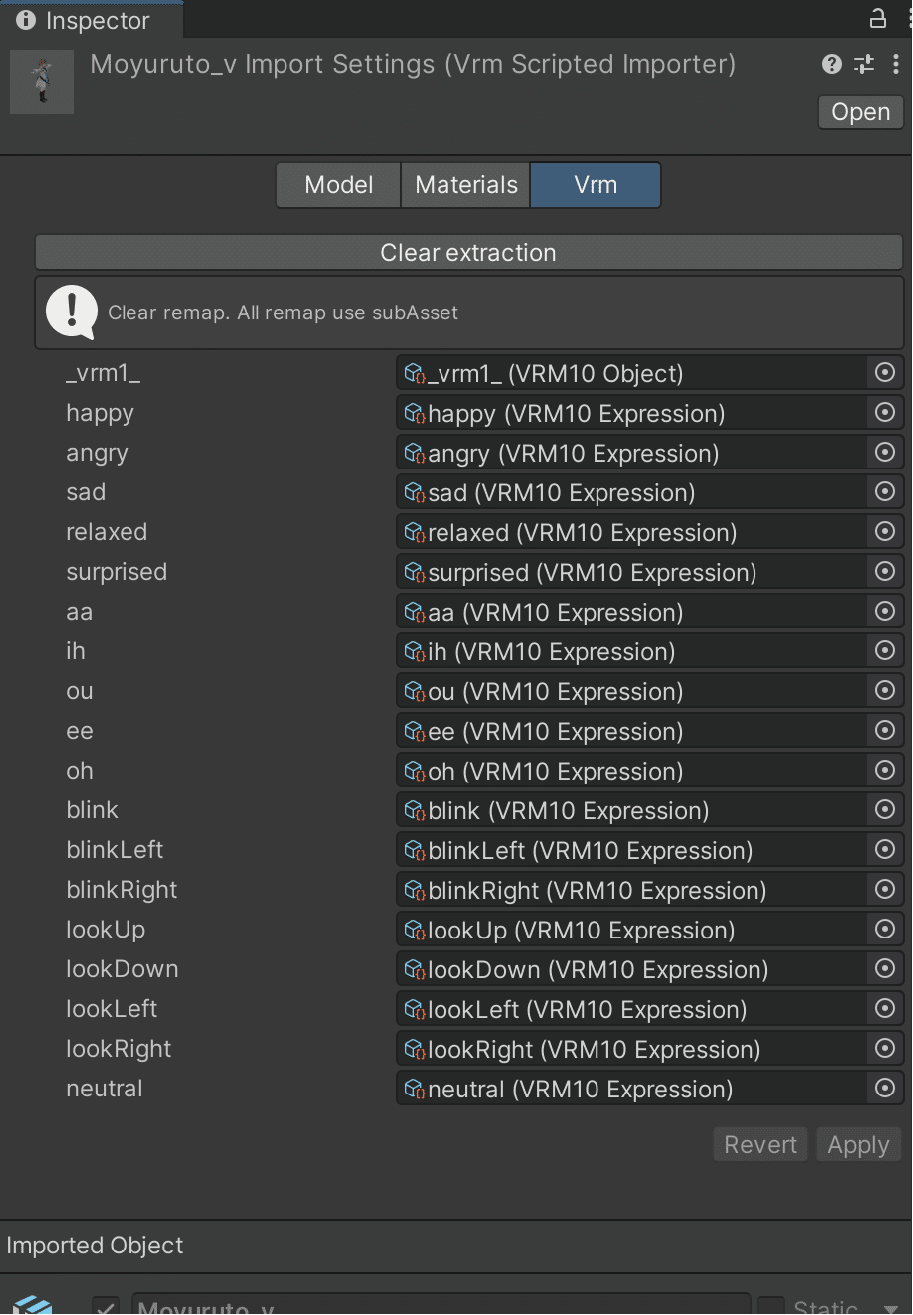Lock the Inspector with the padlock
The width and height of the screenshot is (913, 1315).
pos(876,19)
